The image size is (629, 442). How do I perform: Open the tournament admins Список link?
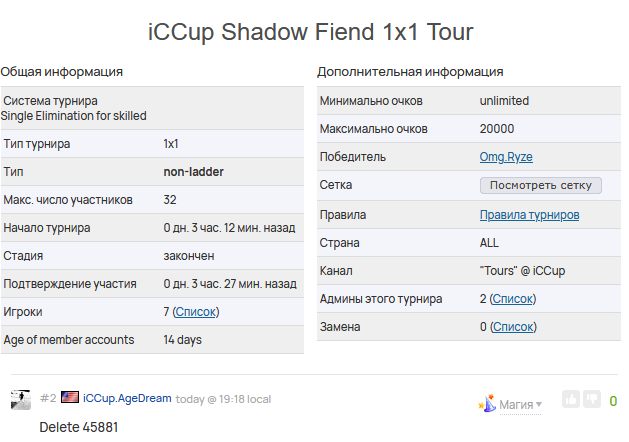(x=513, y=299)
